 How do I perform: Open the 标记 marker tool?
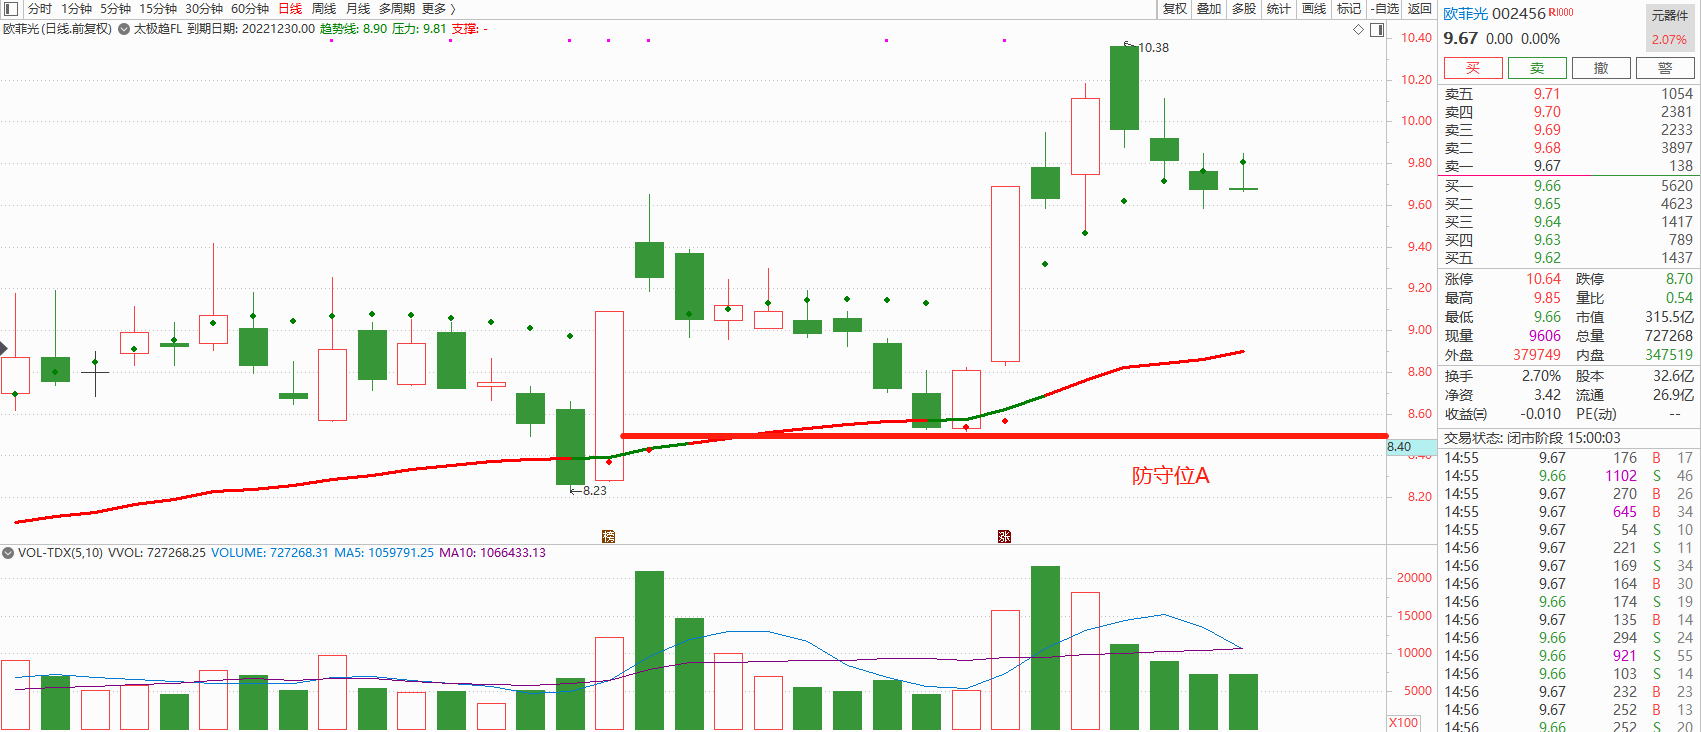(1349, 9)
